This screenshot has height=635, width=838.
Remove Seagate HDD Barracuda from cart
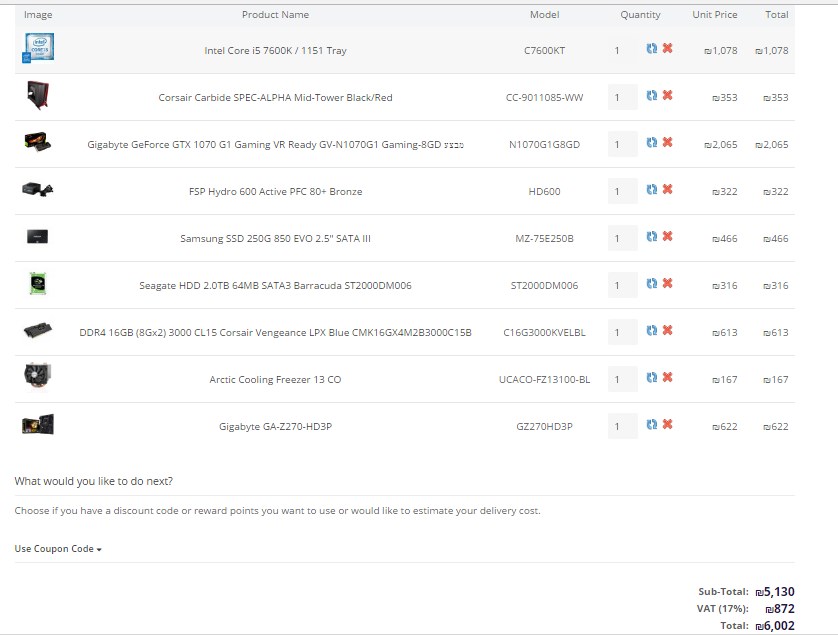tap(668, 284)
